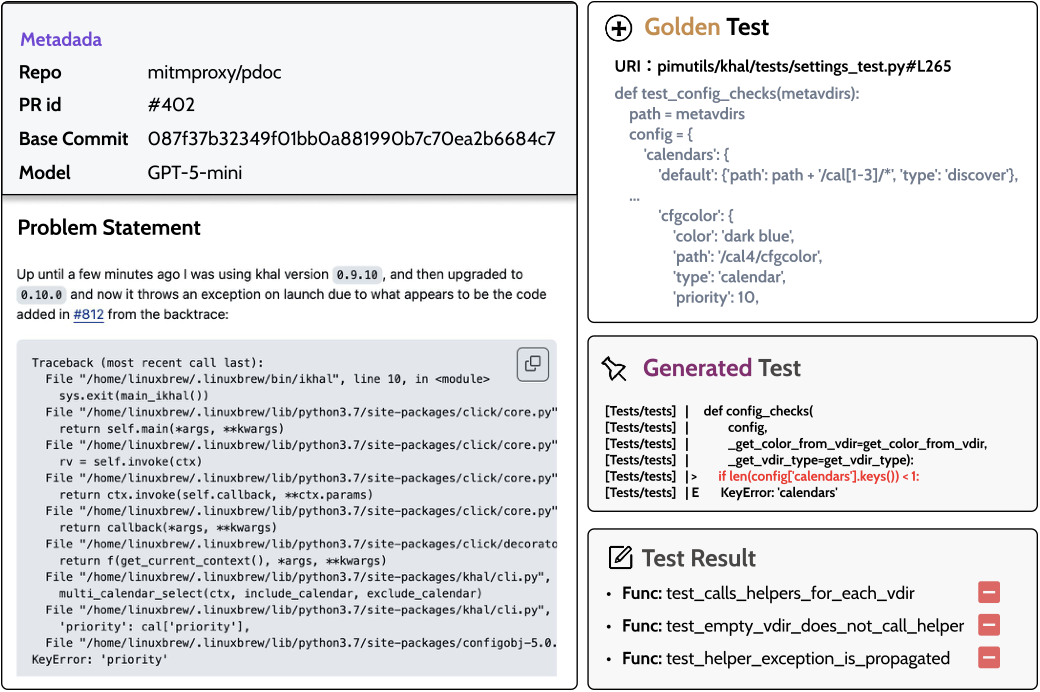This screenshot has width=1040, height=692.
Task: Click the test_config_checks function definition line
Action: click(737, 94)
